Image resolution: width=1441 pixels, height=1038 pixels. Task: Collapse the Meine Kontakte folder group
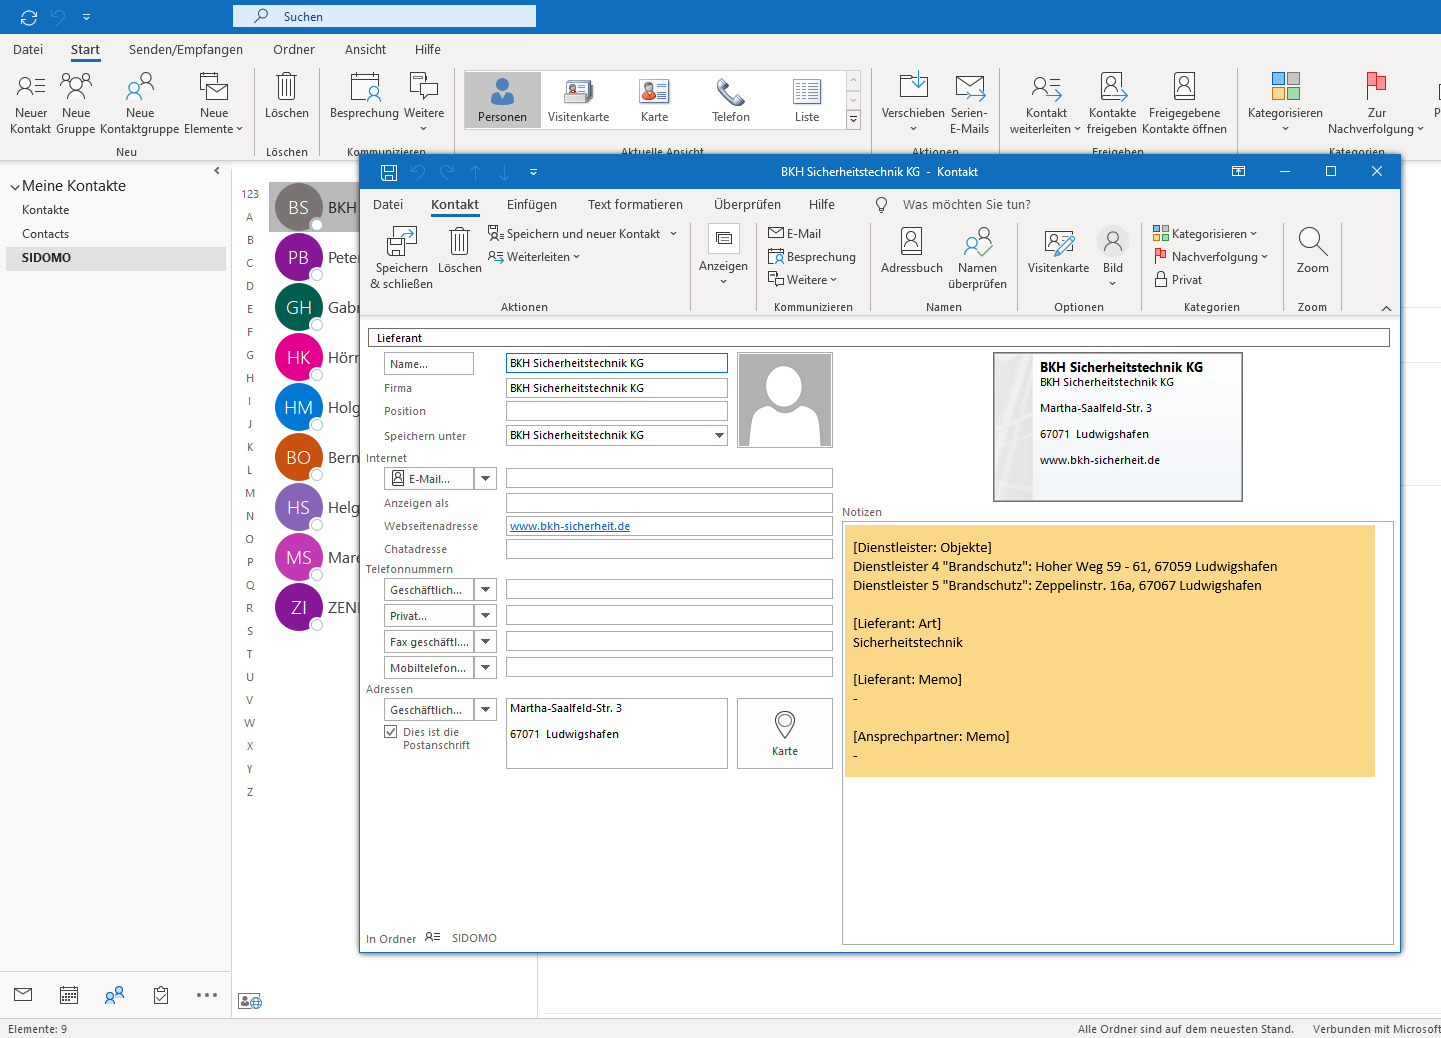pyautogui.click(x=15, y=187)
